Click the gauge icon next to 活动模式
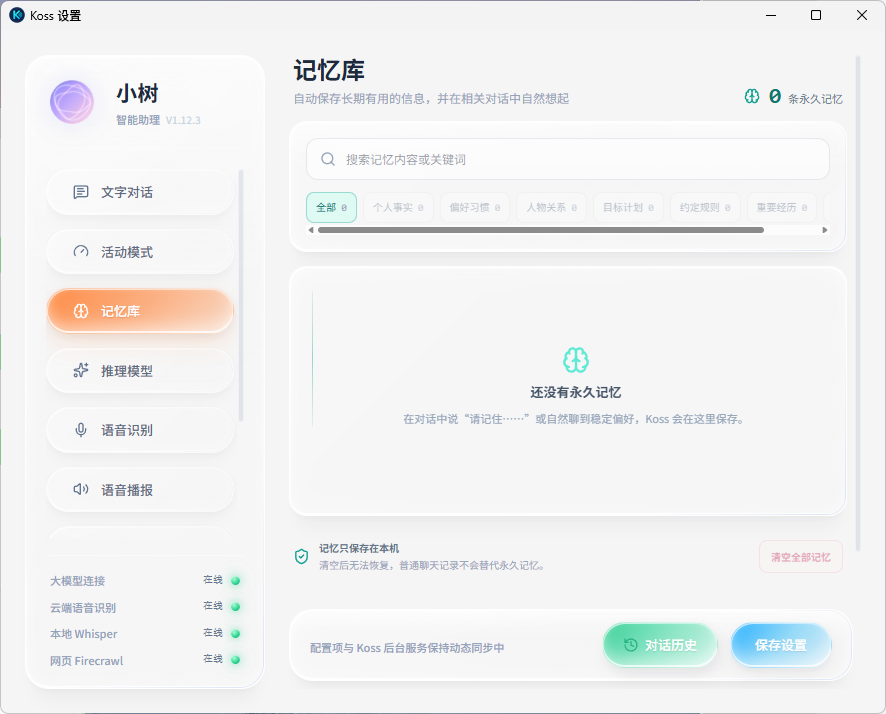This screenshot has height=714, width=886. 81,252
